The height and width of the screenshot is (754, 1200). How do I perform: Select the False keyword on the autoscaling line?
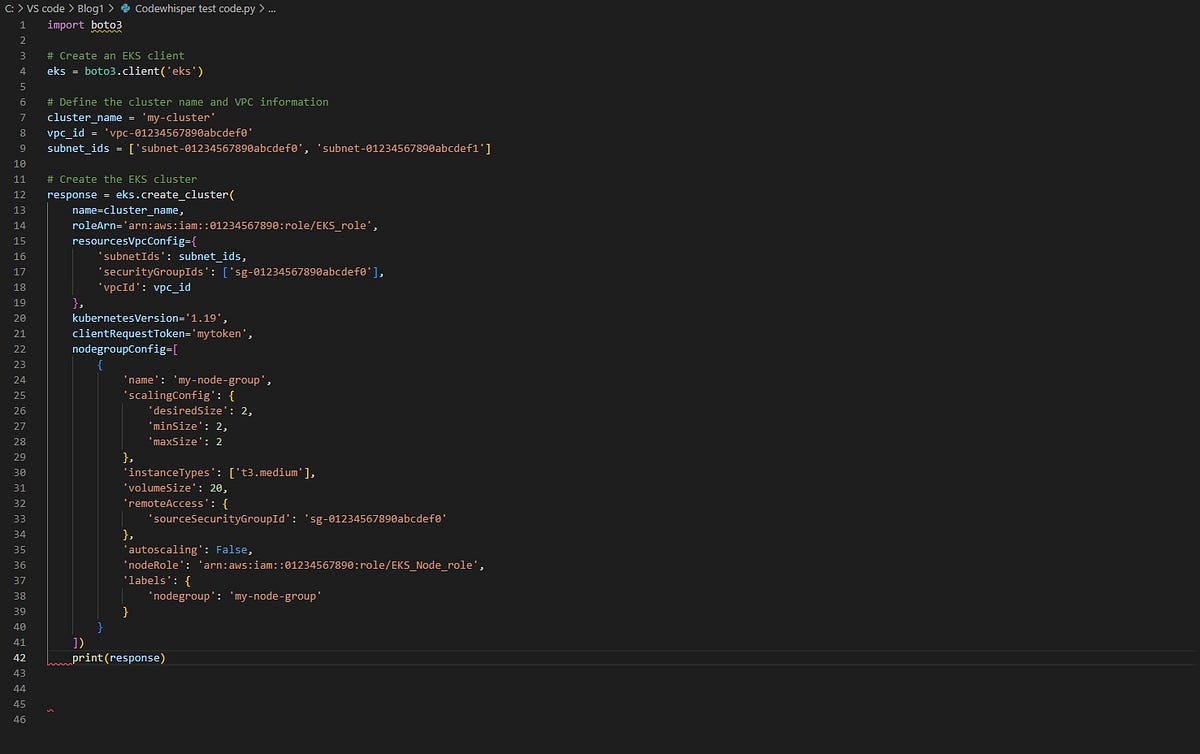(x=231, y=549)
